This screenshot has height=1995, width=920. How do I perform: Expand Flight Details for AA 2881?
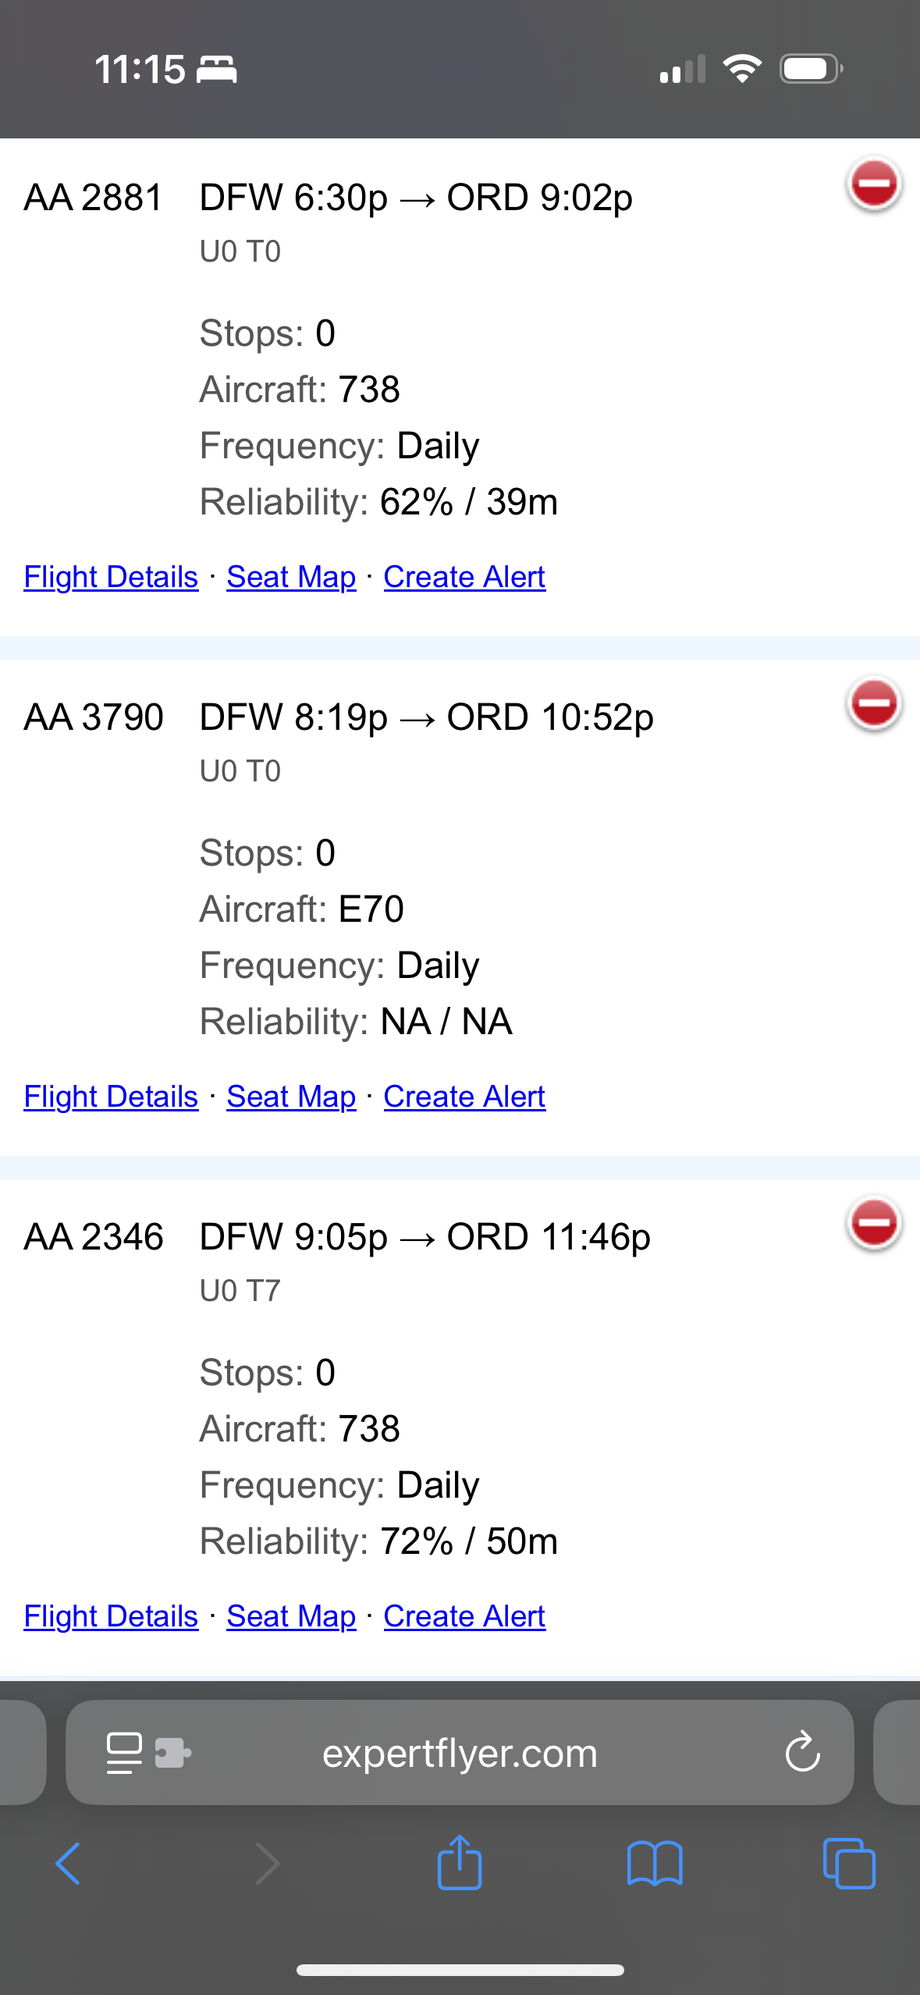(x=110, y=577)
